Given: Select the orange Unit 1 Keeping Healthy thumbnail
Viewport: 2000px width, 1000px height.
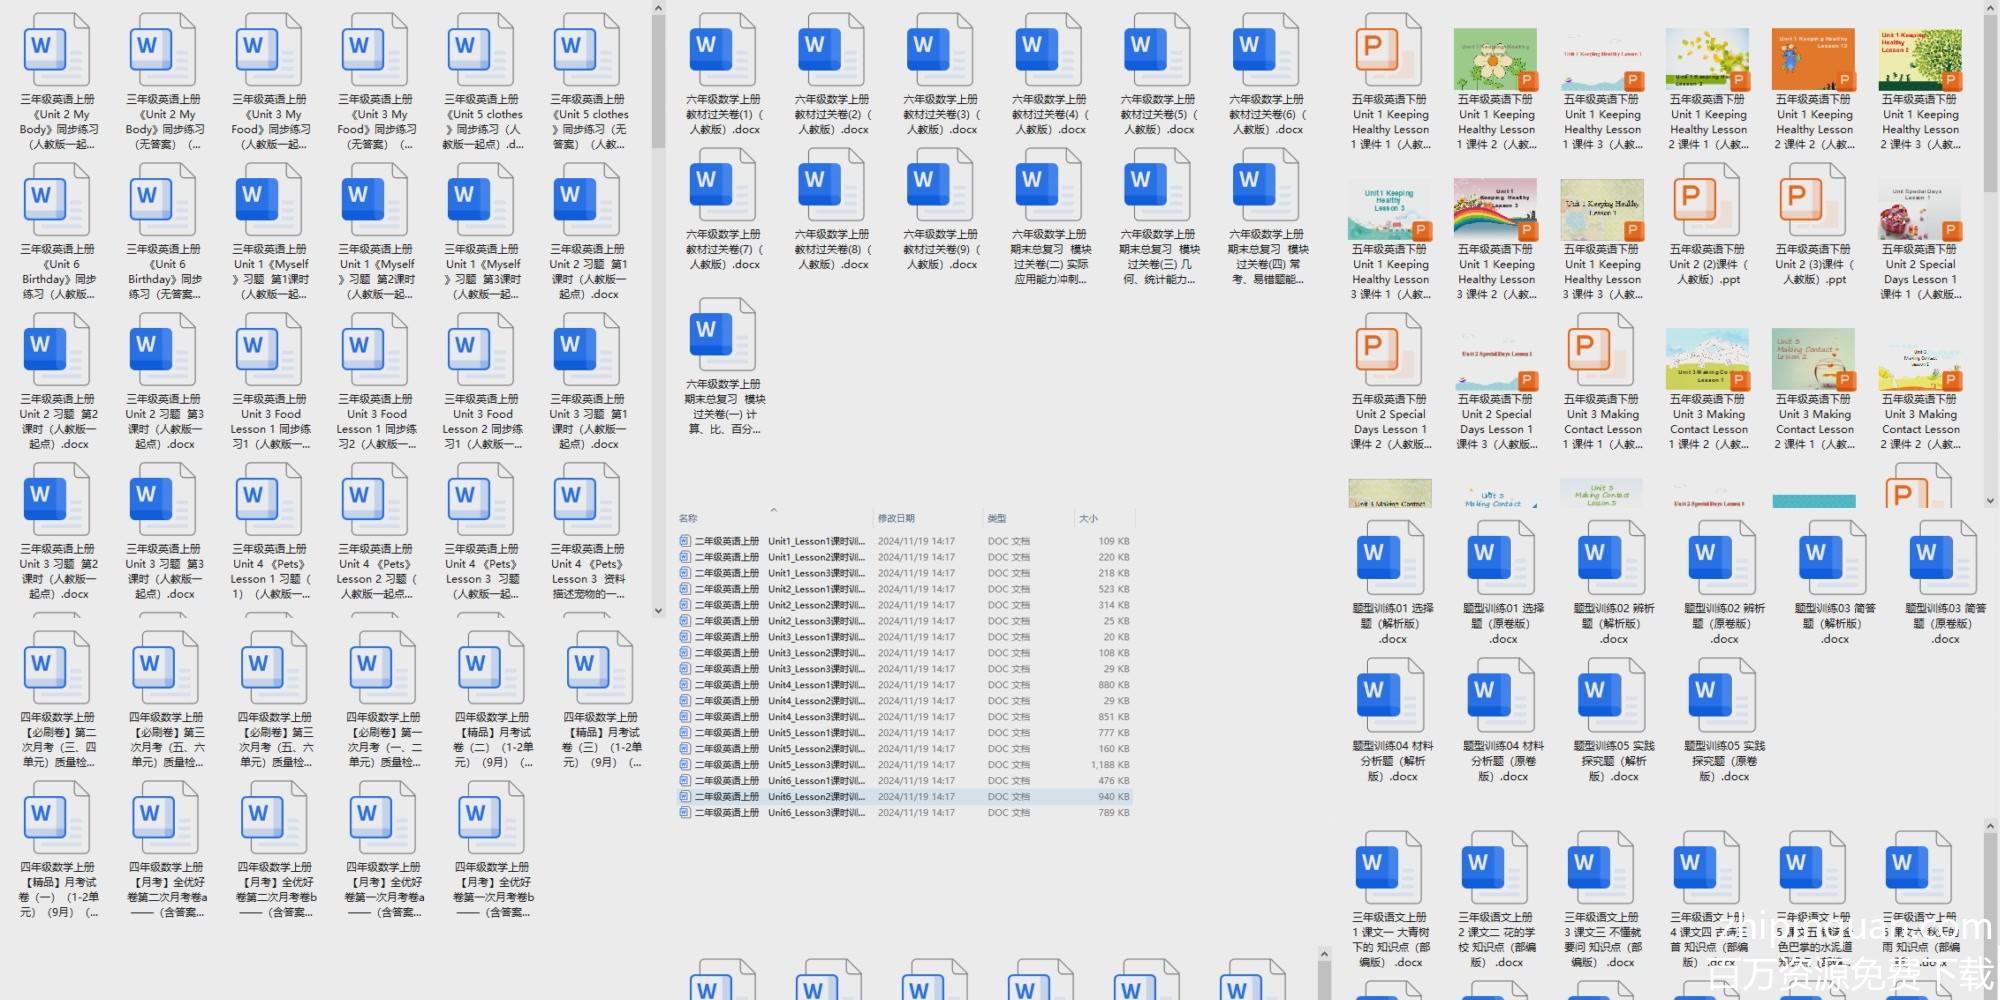Looking at the screenshot, I should 1813,60.
